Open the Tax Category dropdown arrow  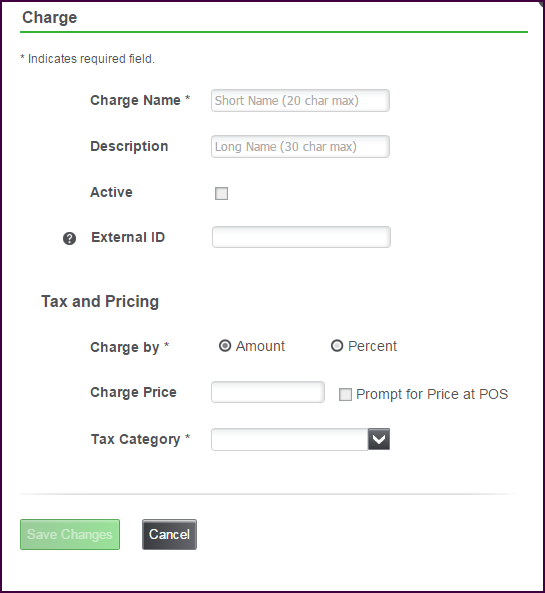coord(379,439)
